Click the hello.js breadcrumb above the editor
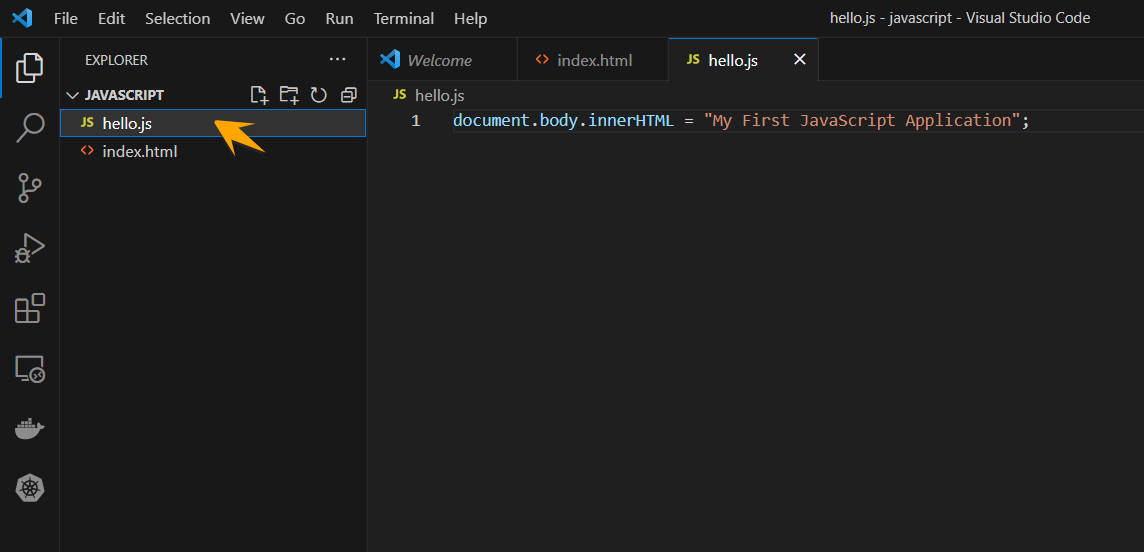This screenshot has width=1144, height=552. (439, 96)
